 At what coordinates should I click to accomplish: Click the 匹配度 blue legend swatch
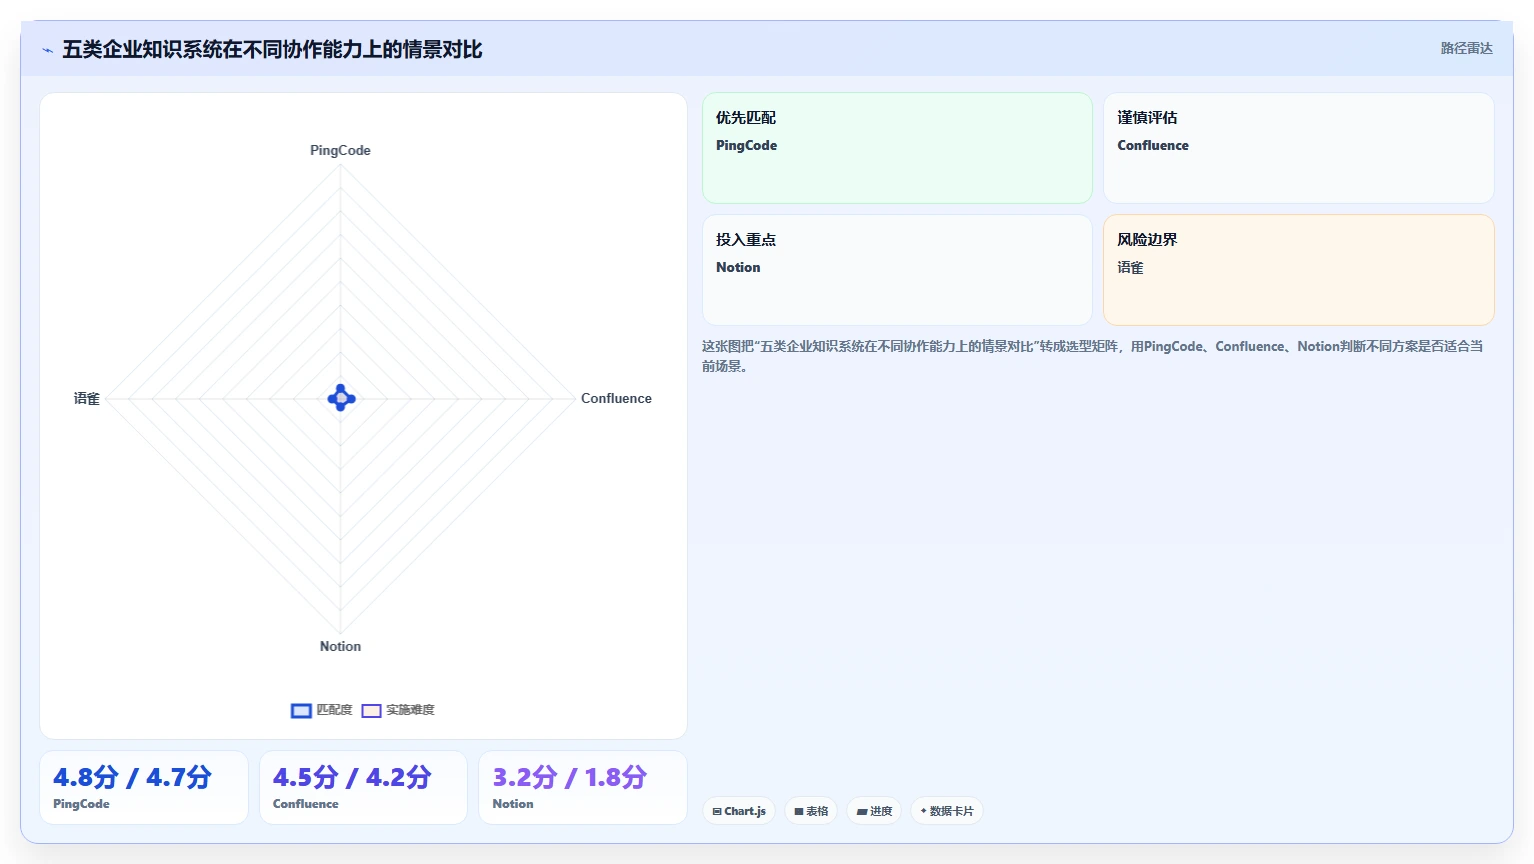pos(301,711)
